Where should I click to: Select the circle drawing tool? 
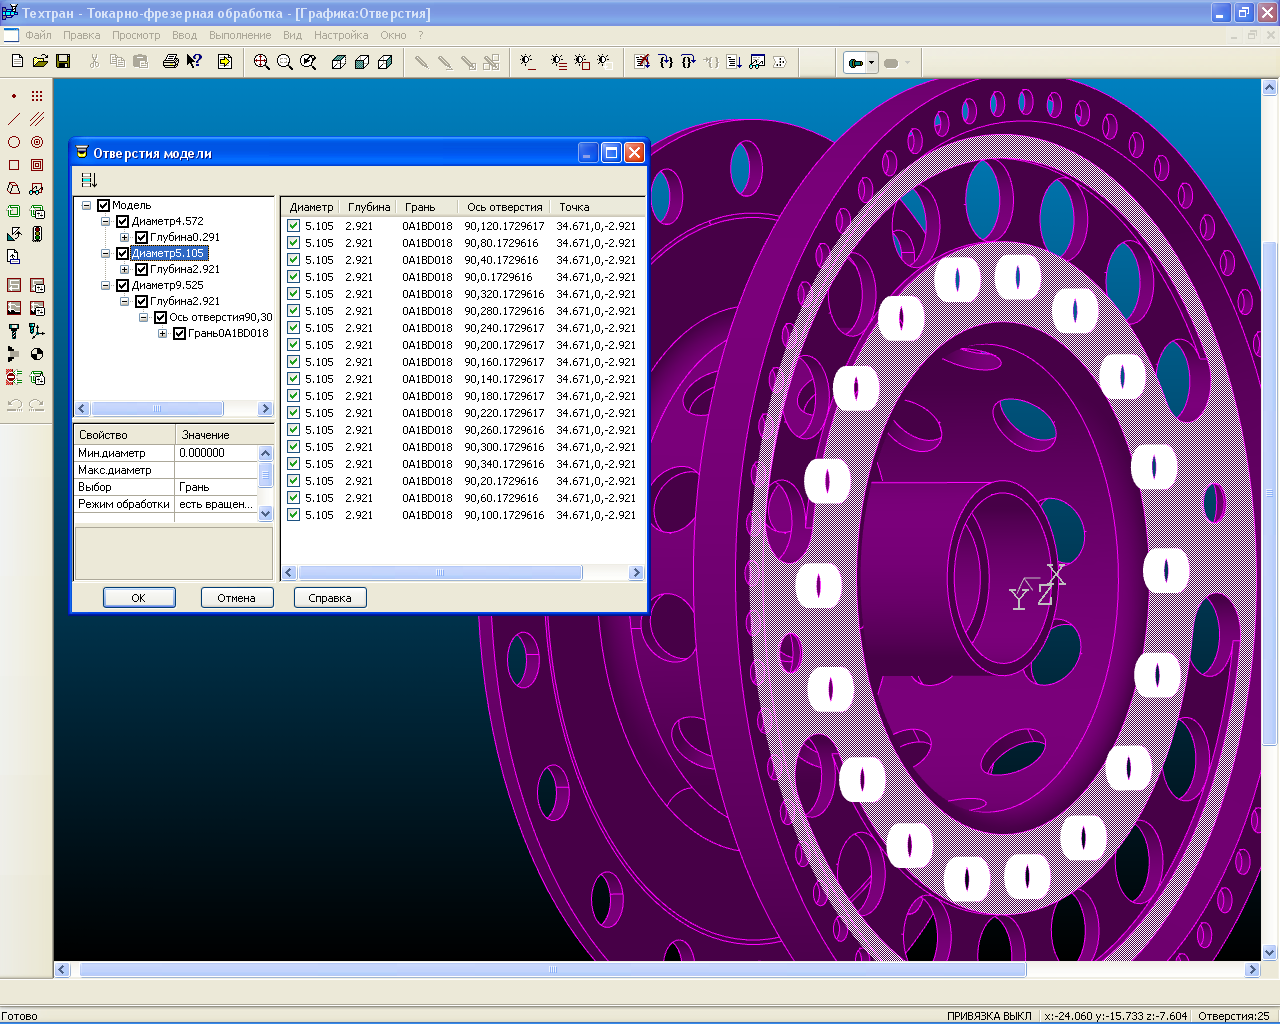point(14,142)
